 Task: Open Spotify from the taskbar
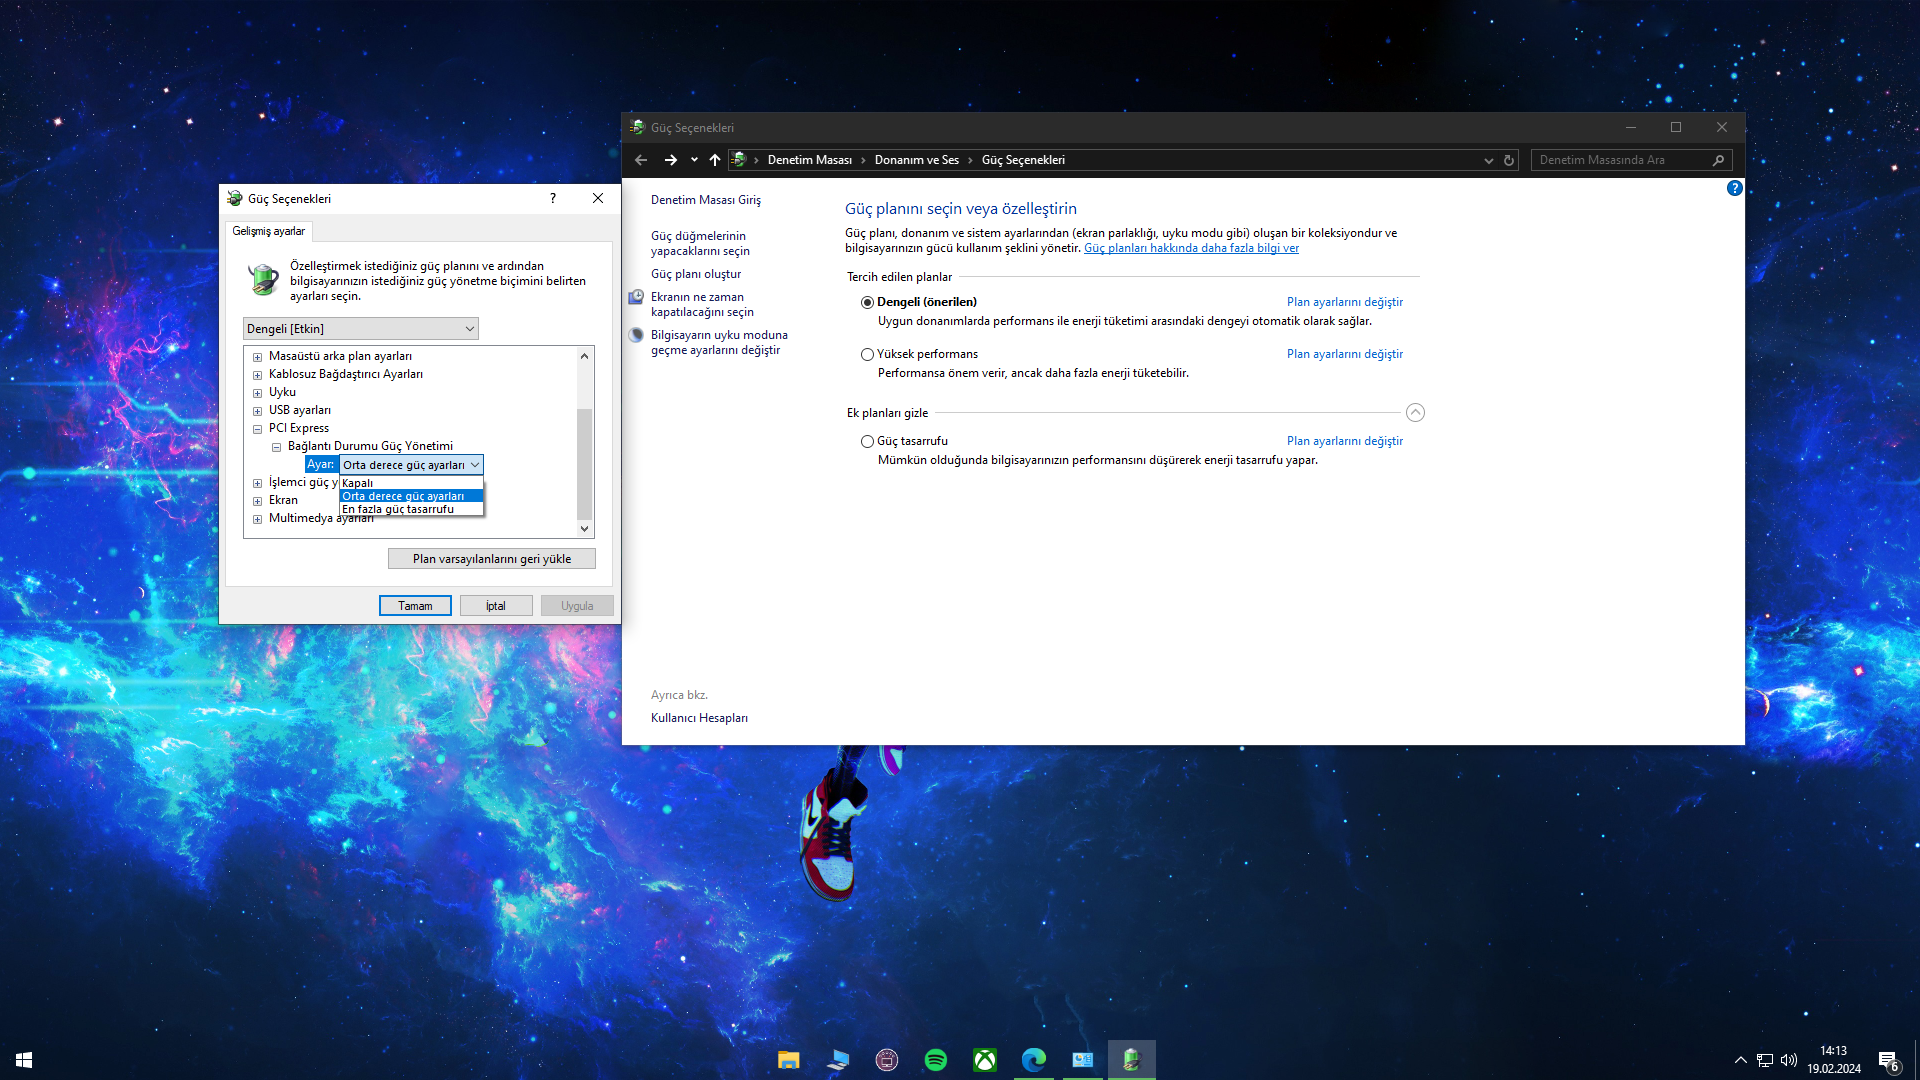tap(935, 1060)
